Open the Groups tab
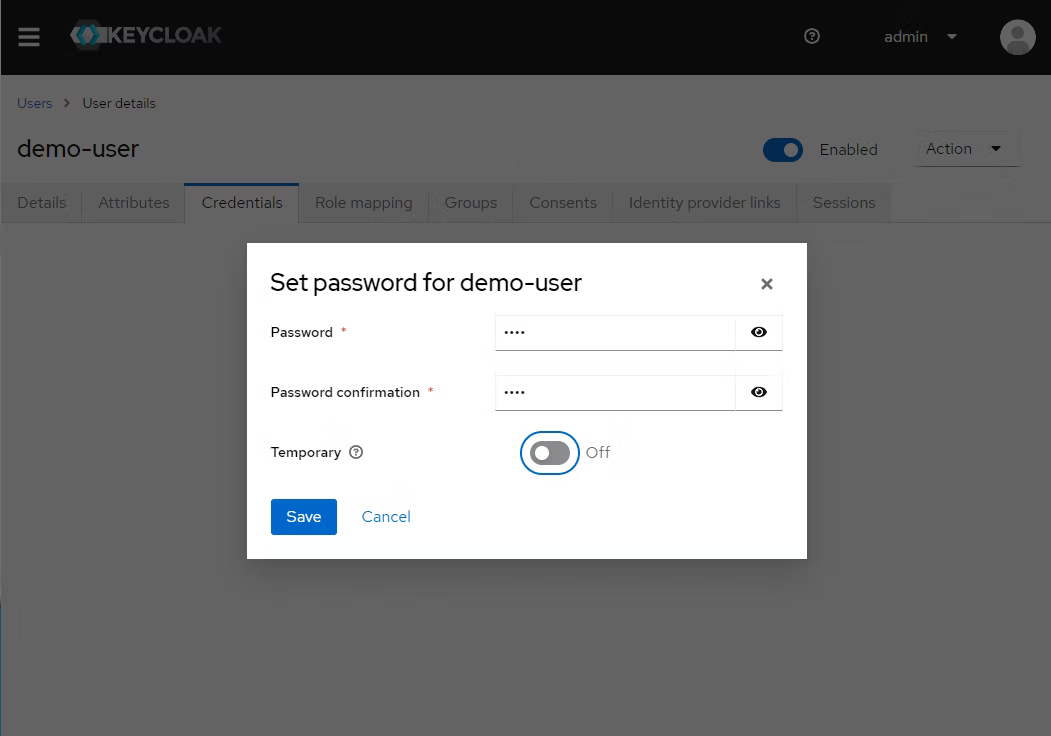1051x736 pixels. point(470,203)
